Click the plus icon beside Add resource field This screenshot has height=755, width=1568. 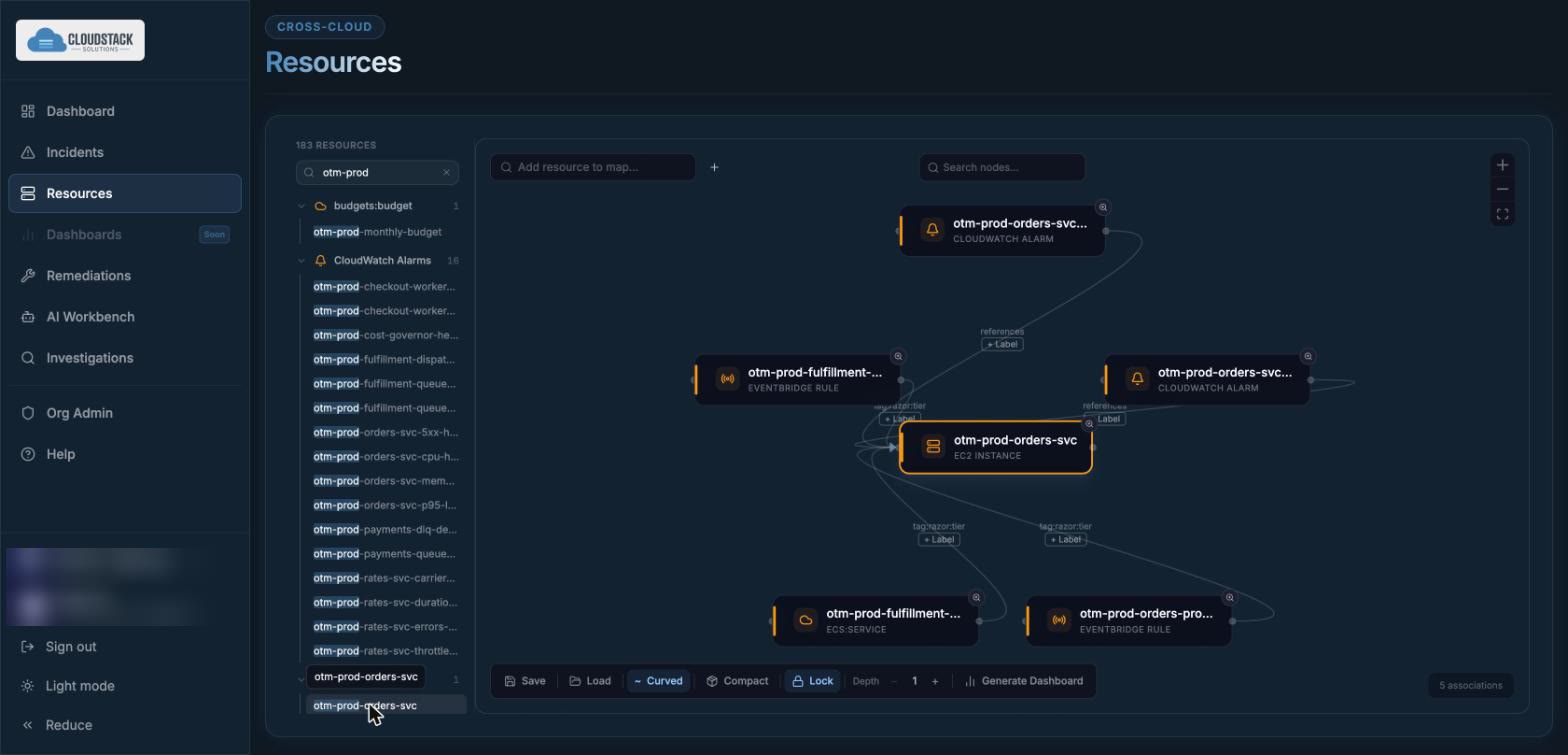click(714, 167)
